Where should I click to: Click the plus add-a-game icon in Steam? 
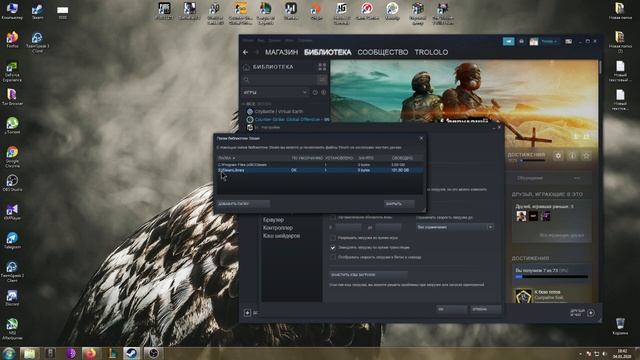[247, 313]
